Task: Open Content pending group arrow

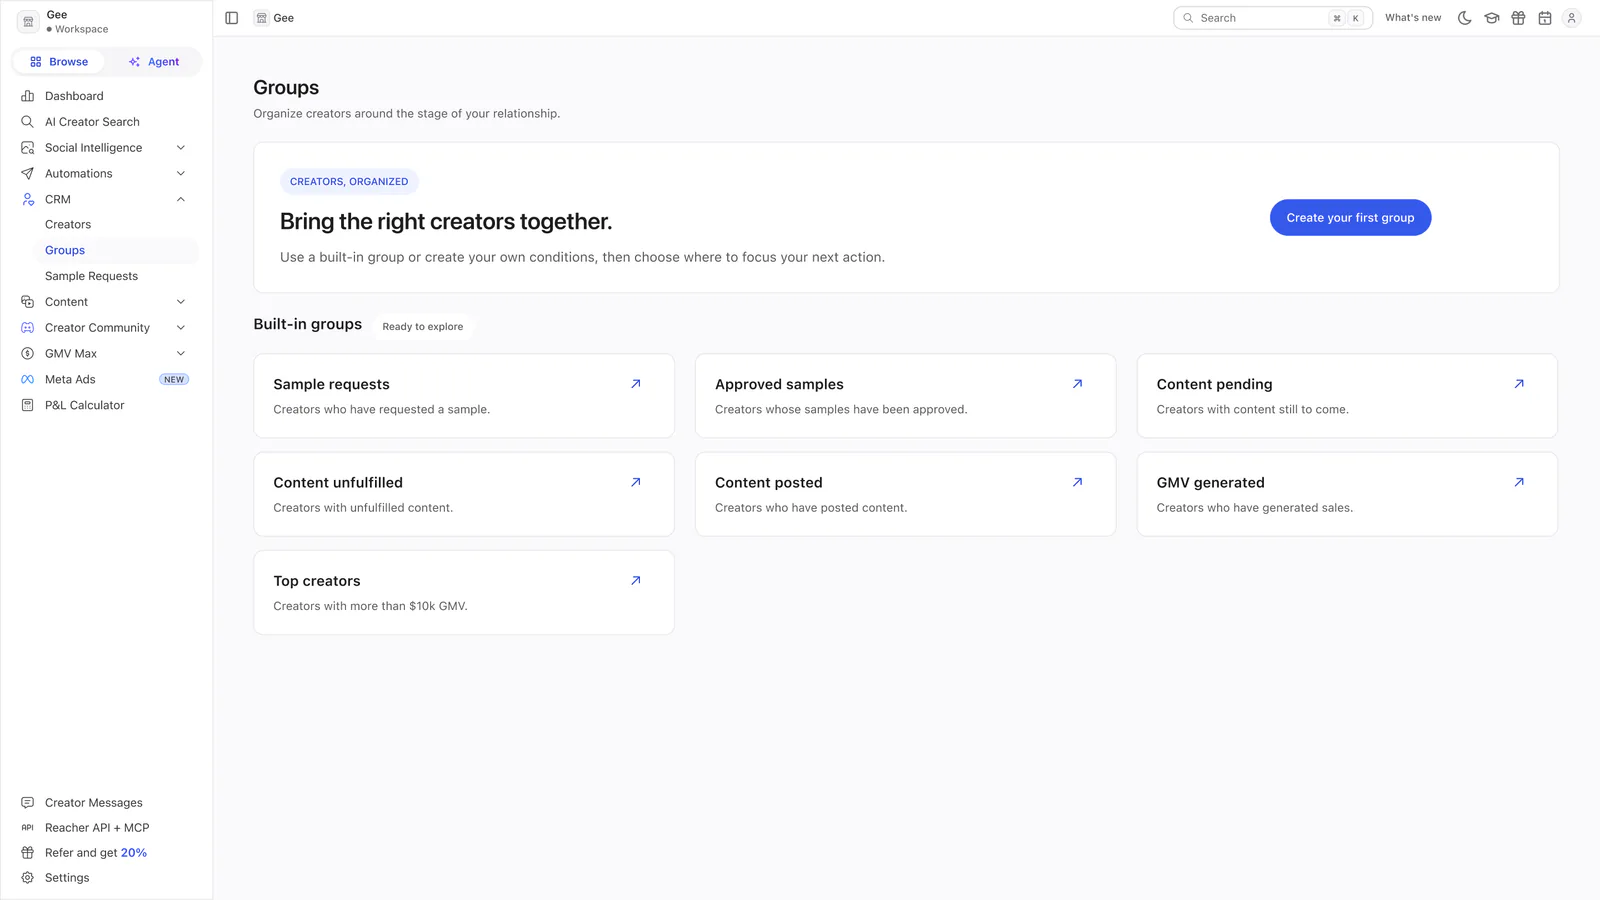Action: (1519, 384)
